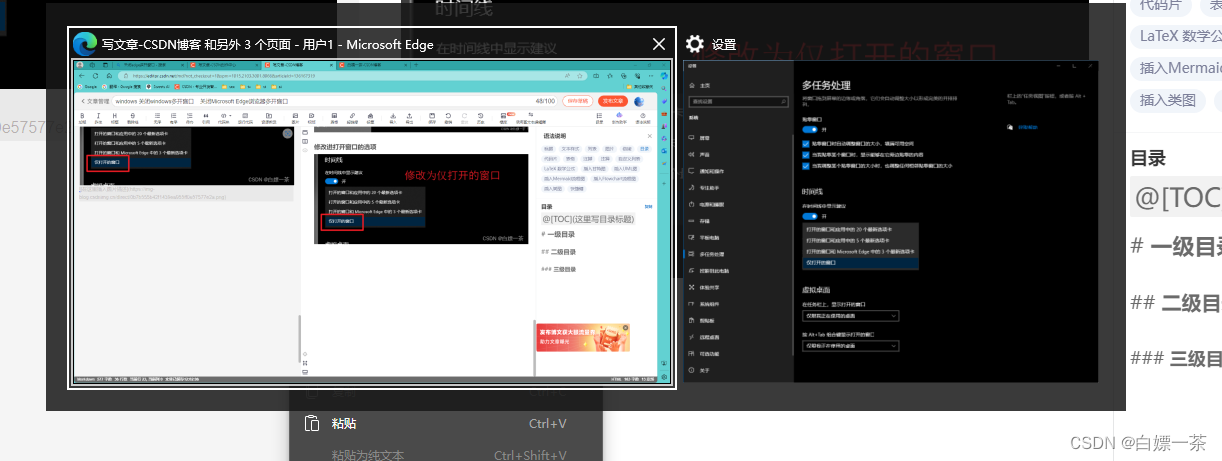Toggle first 贴靠窗口 checkbox in Settings preview
1222x461 pixels.
point(806,144)
